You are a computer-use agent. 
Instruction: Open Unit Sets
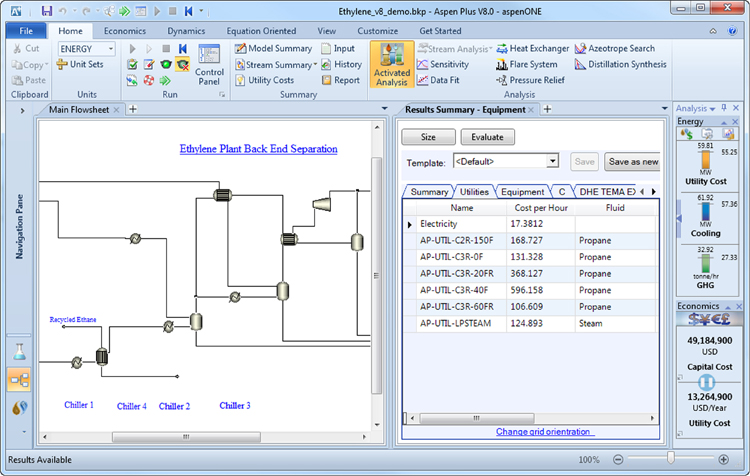tap(80, 64)
